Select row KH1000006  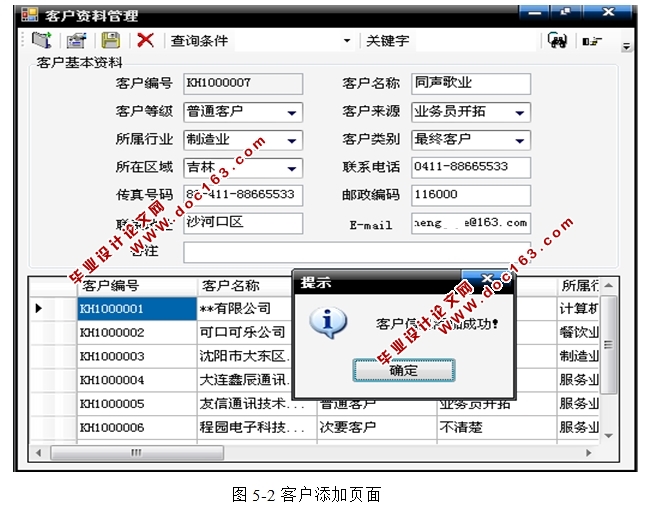click(x=137, y=428)
